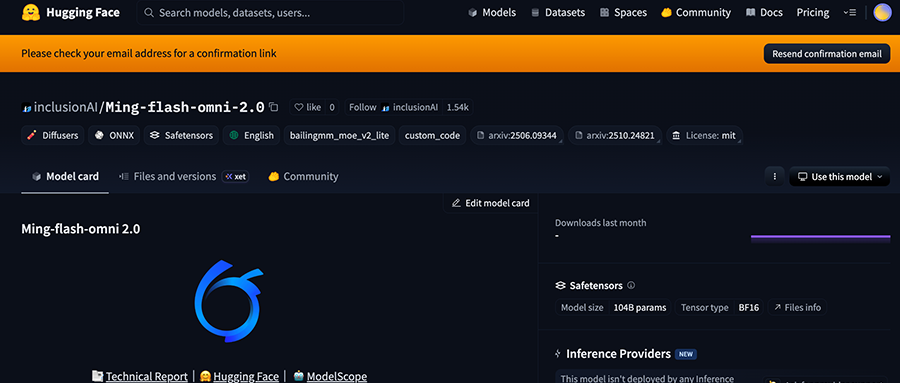Screen dimensions: 900x383
Task: Click Edit model card
Action: [x=490, y=203]
